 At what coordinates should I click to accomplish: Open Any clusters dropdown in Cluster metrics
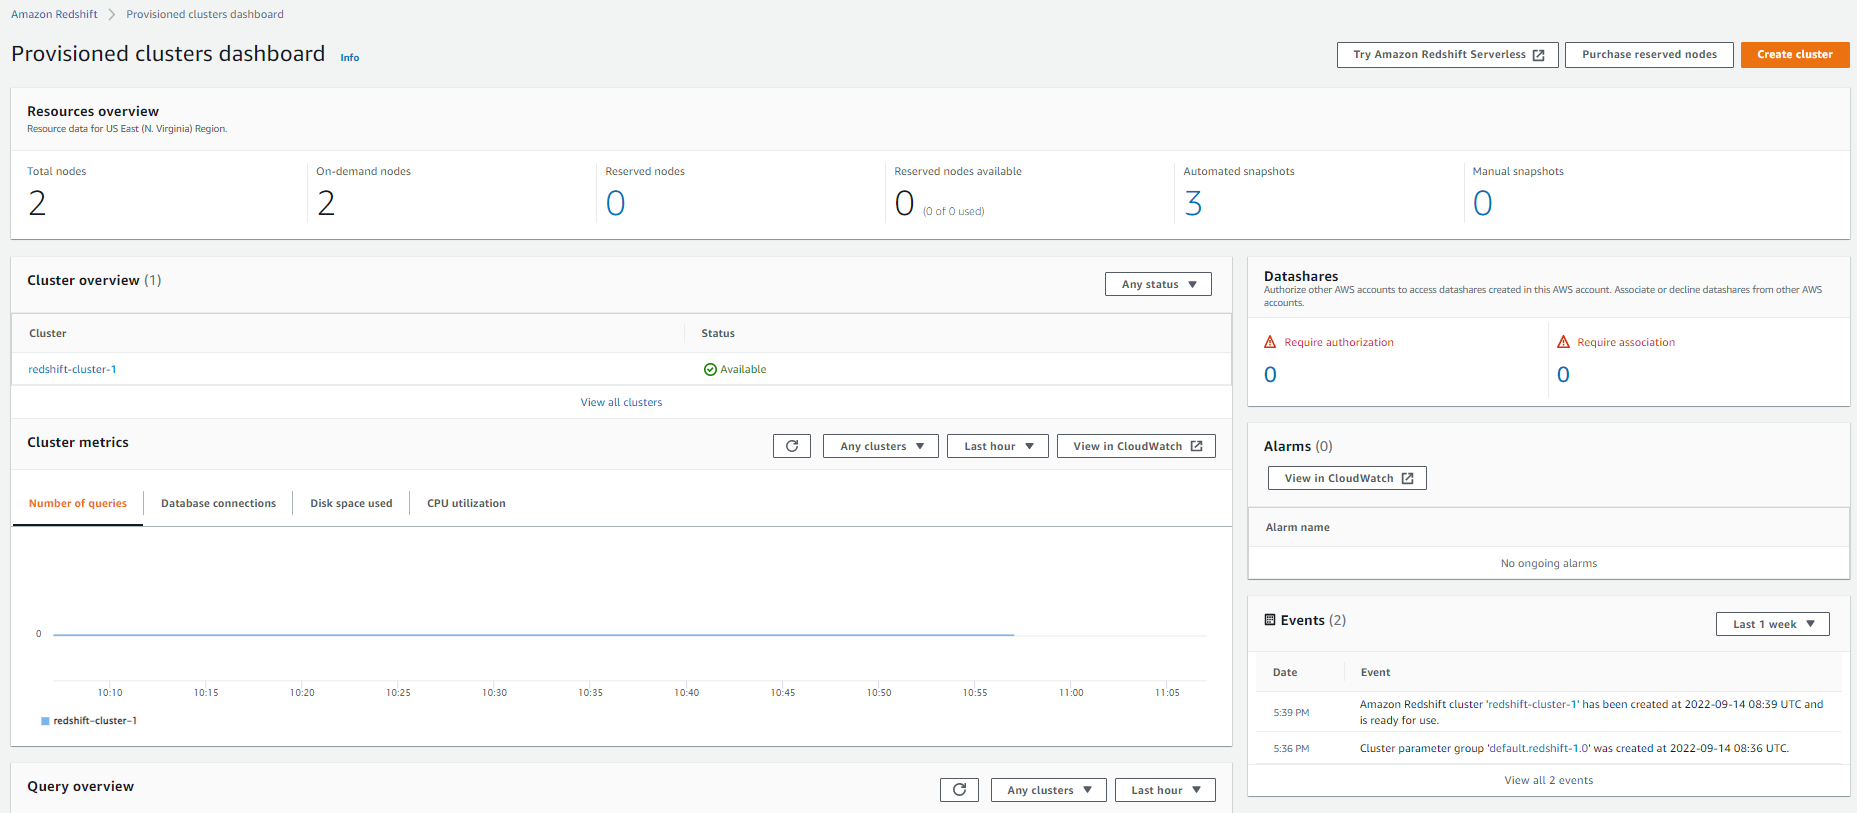click(x=881, y=446)
